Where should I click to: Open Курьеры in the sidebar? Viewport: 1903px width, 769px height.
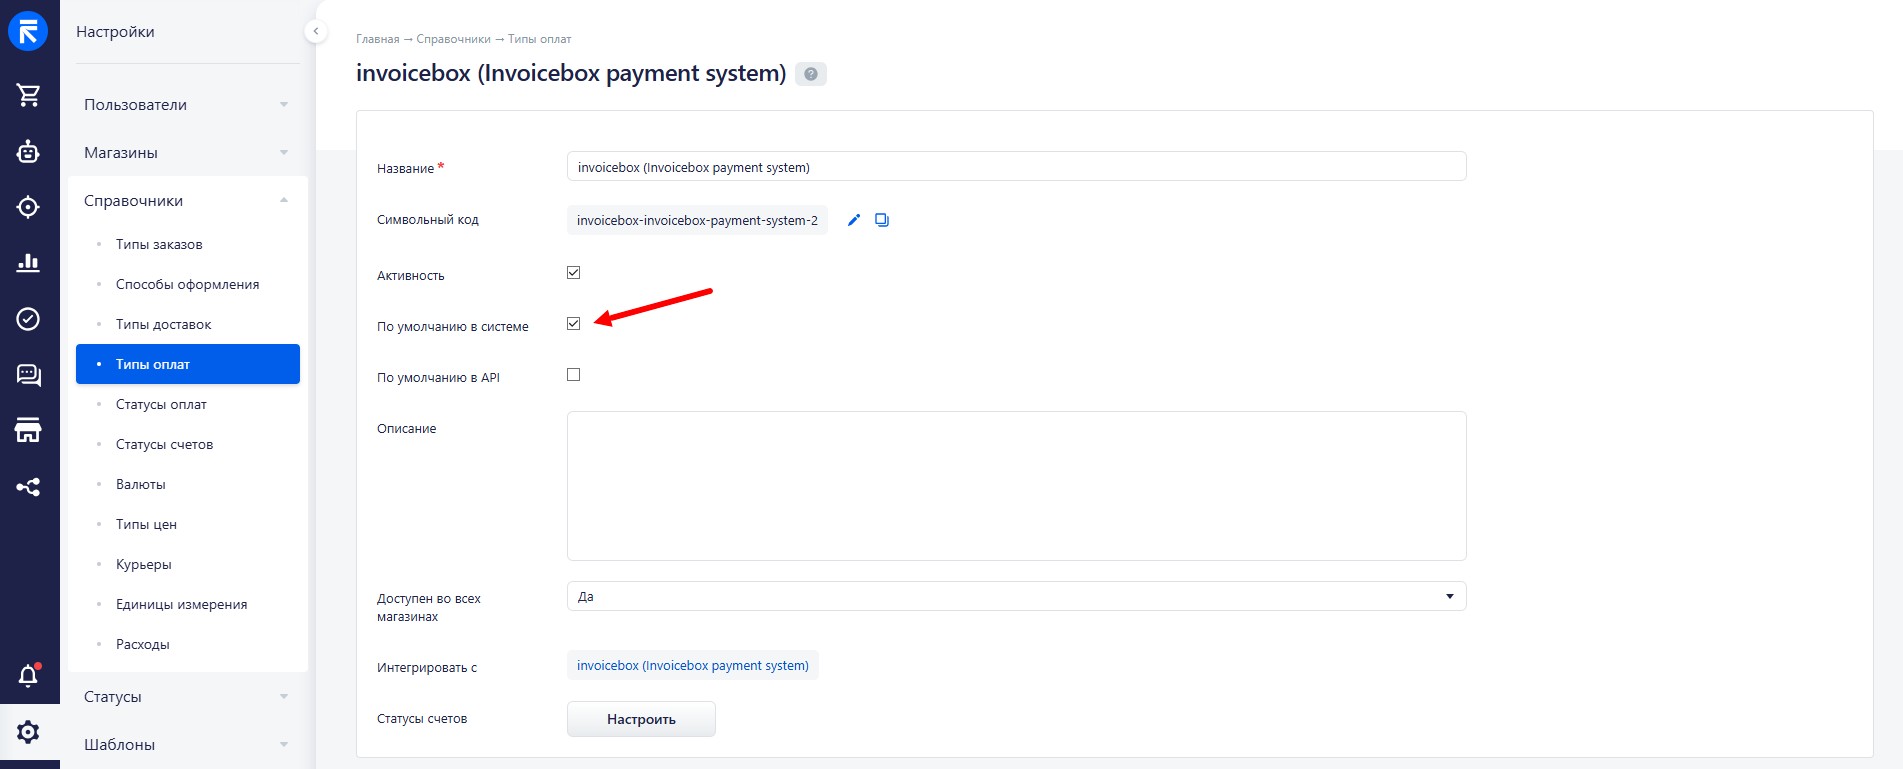144,564
